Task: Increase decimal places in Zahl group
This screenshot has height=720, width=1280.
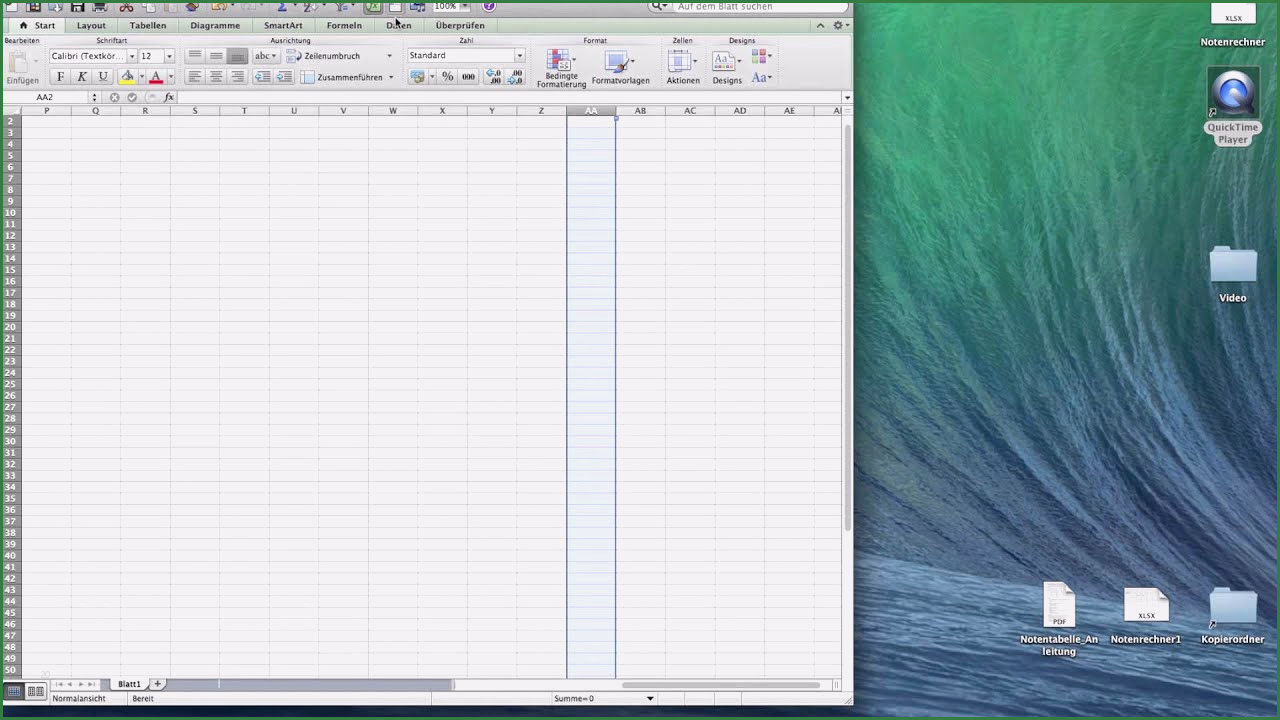Action: 493,77
